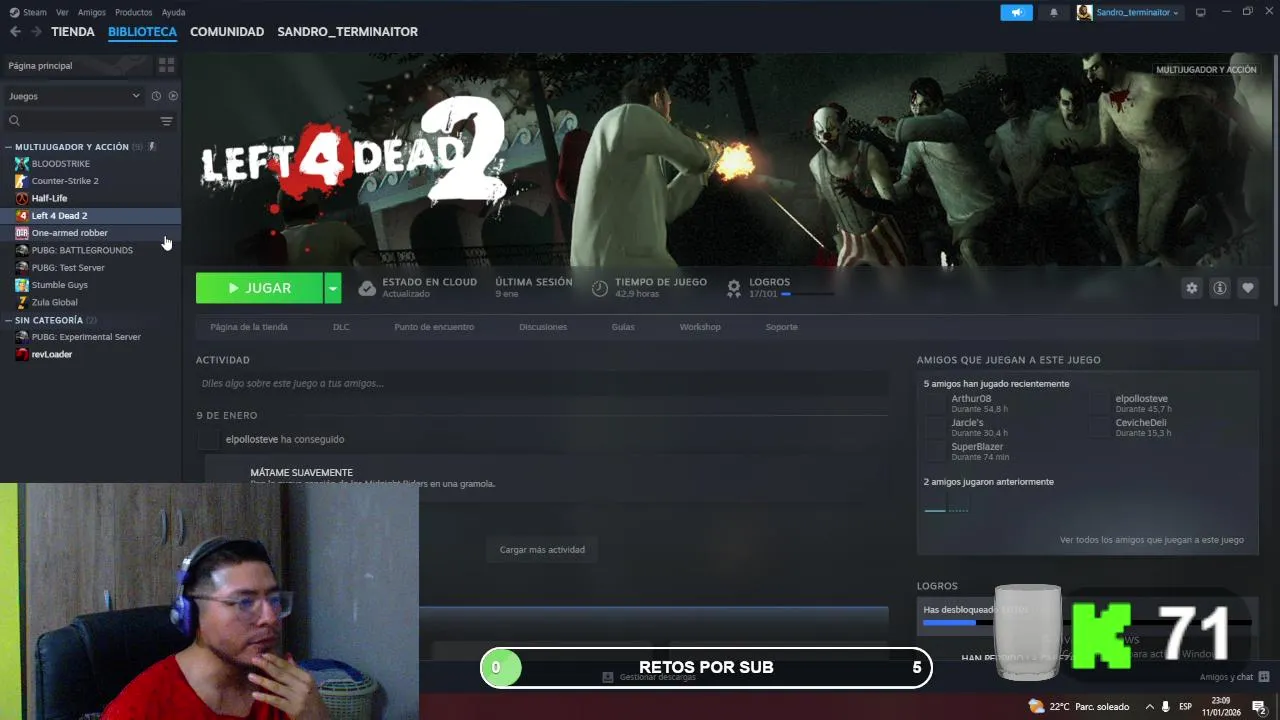
Task: Open the Soporte tab
Action: [x=782, y=327]
